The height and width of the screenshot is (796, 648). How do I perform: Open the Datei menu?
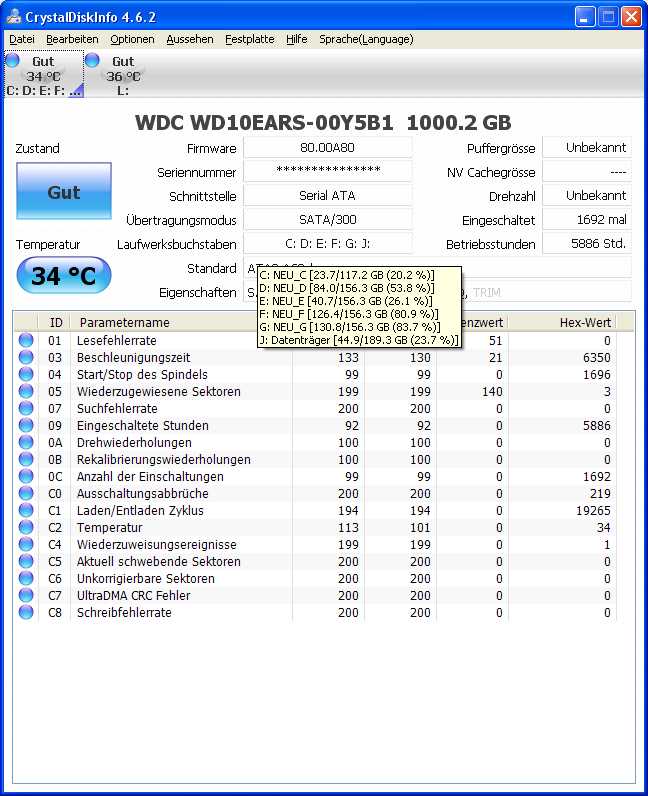tap(22, 39)
